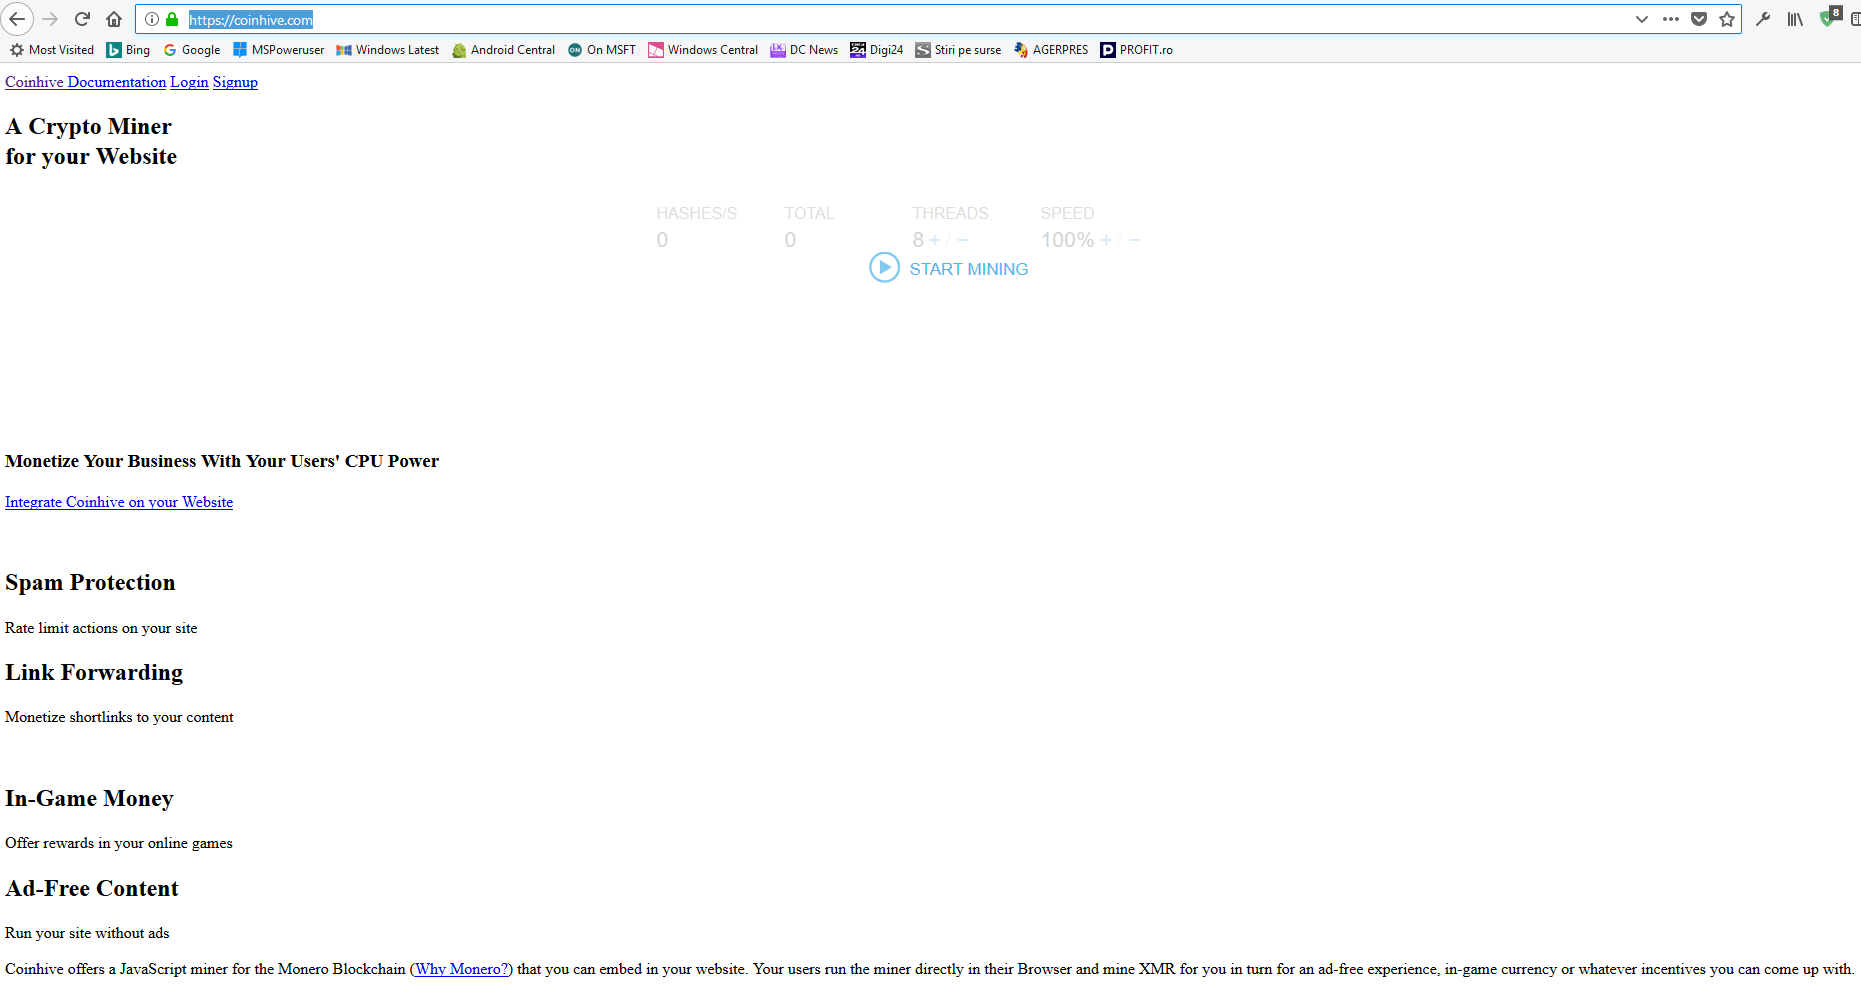Open the antivirus shield icon with badge 8
This screenshot has height=985, width=1861.
pos(1828,19)
